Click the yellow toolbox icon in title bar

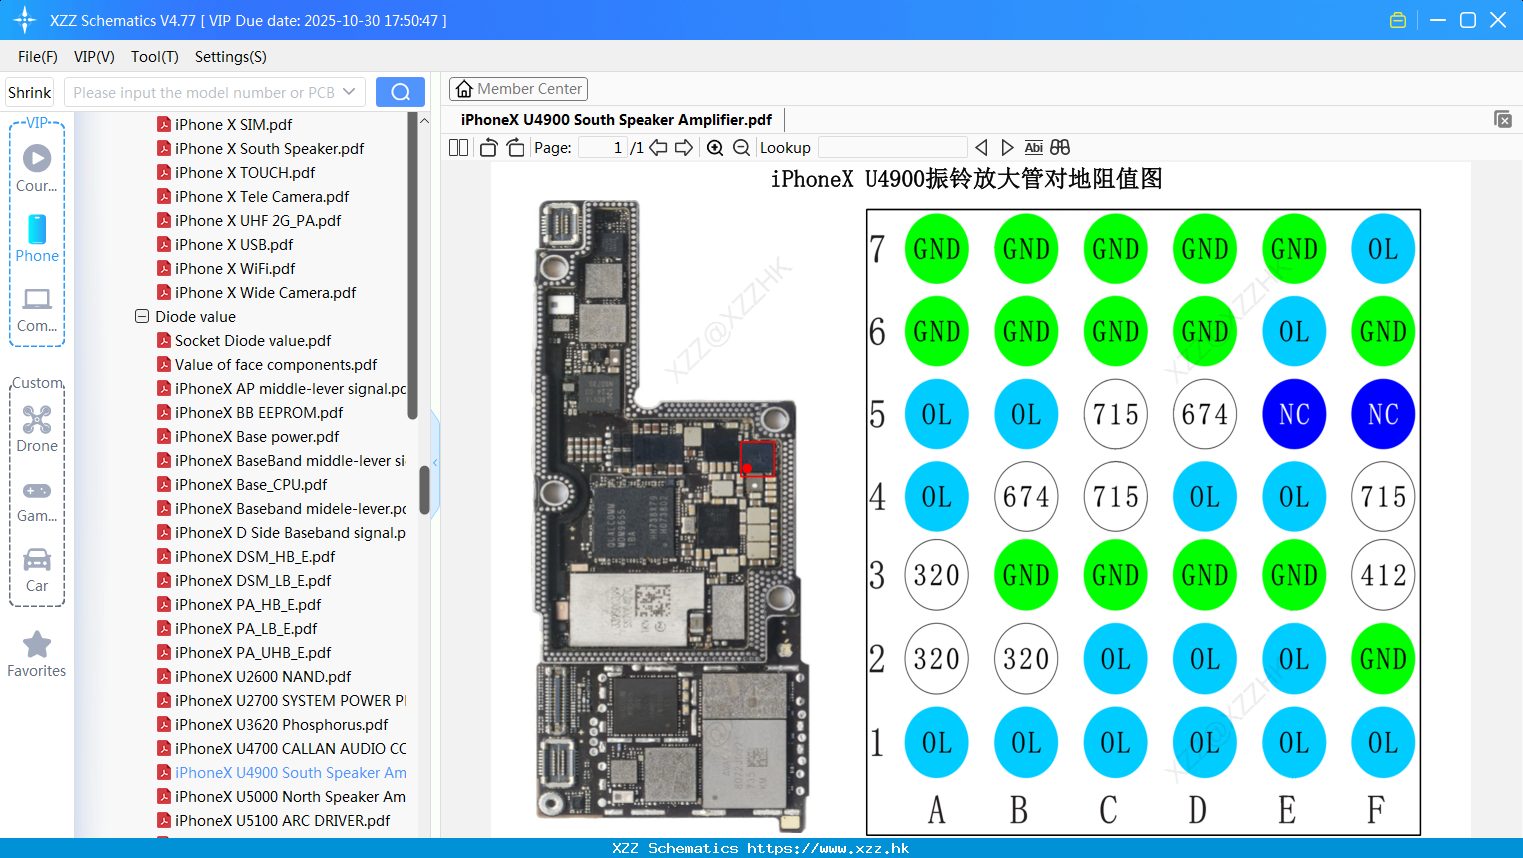[x=1398, y=20]
